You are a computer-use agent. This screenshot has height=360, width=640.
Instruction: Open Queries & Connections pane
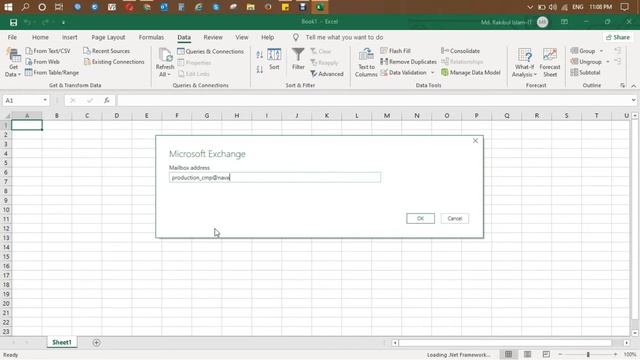pyautogui.click(x=210, y=51)
